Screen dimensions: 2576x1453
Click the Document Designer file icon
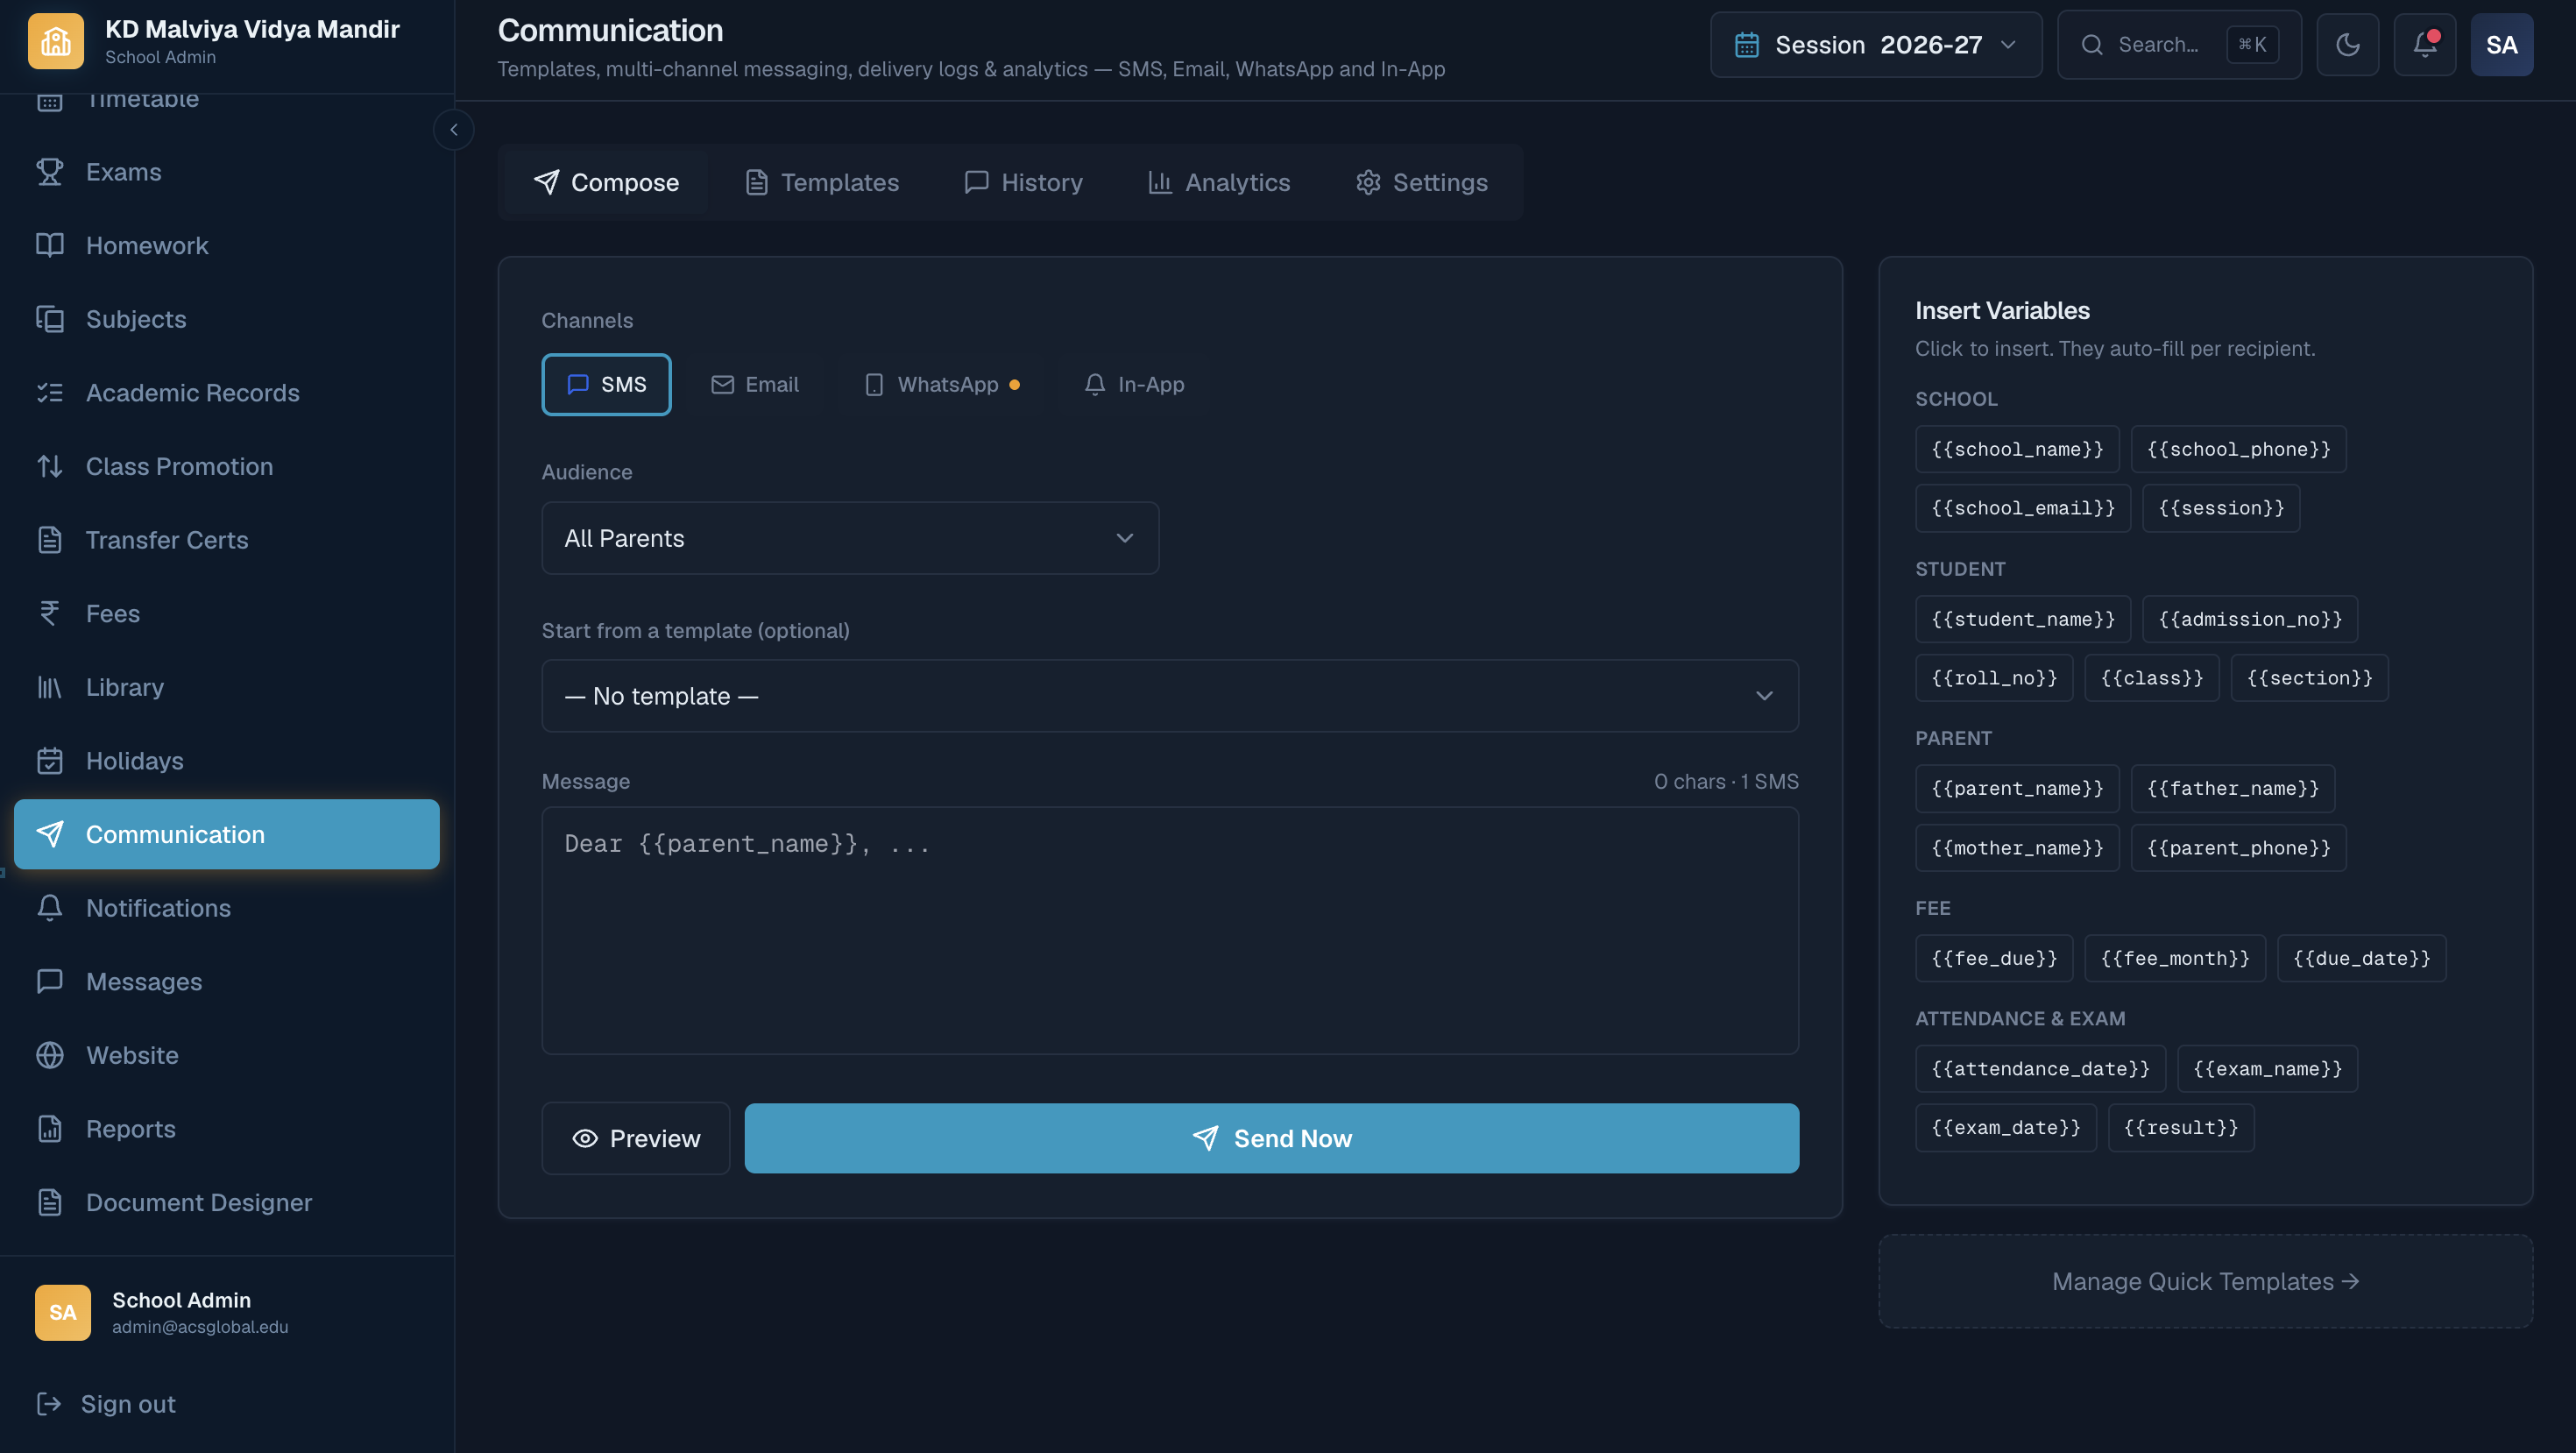pos(50,1202)
